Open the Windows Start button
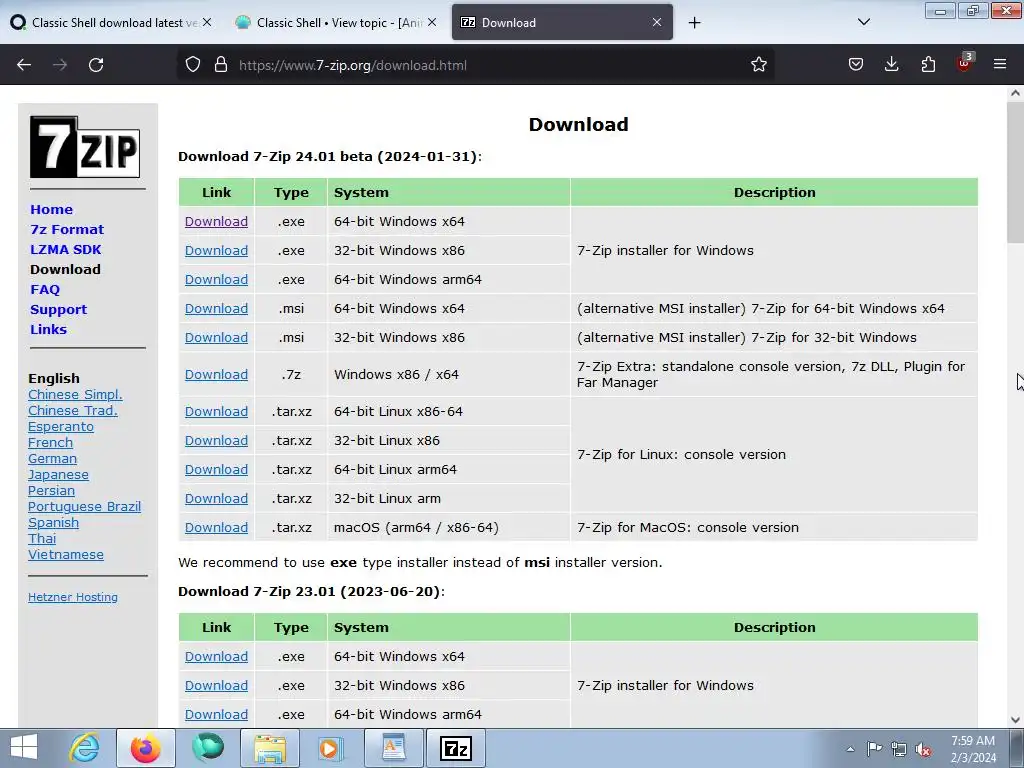The image size is (1024, 768). (24, 748)
